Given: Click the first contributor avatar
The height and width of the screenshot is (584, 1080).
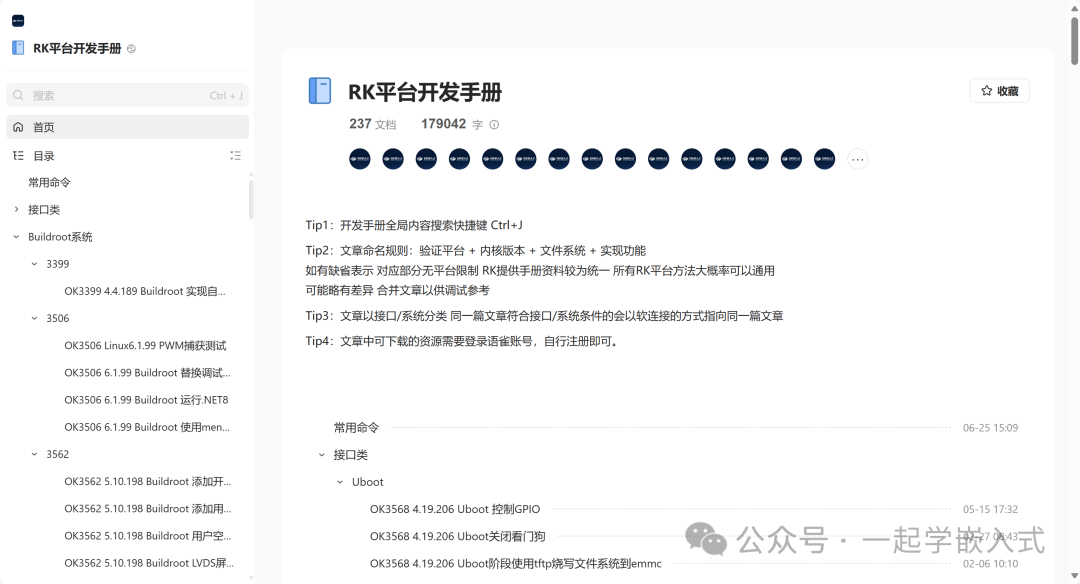Looking at the screenshot, I should [x=360, y=159].
